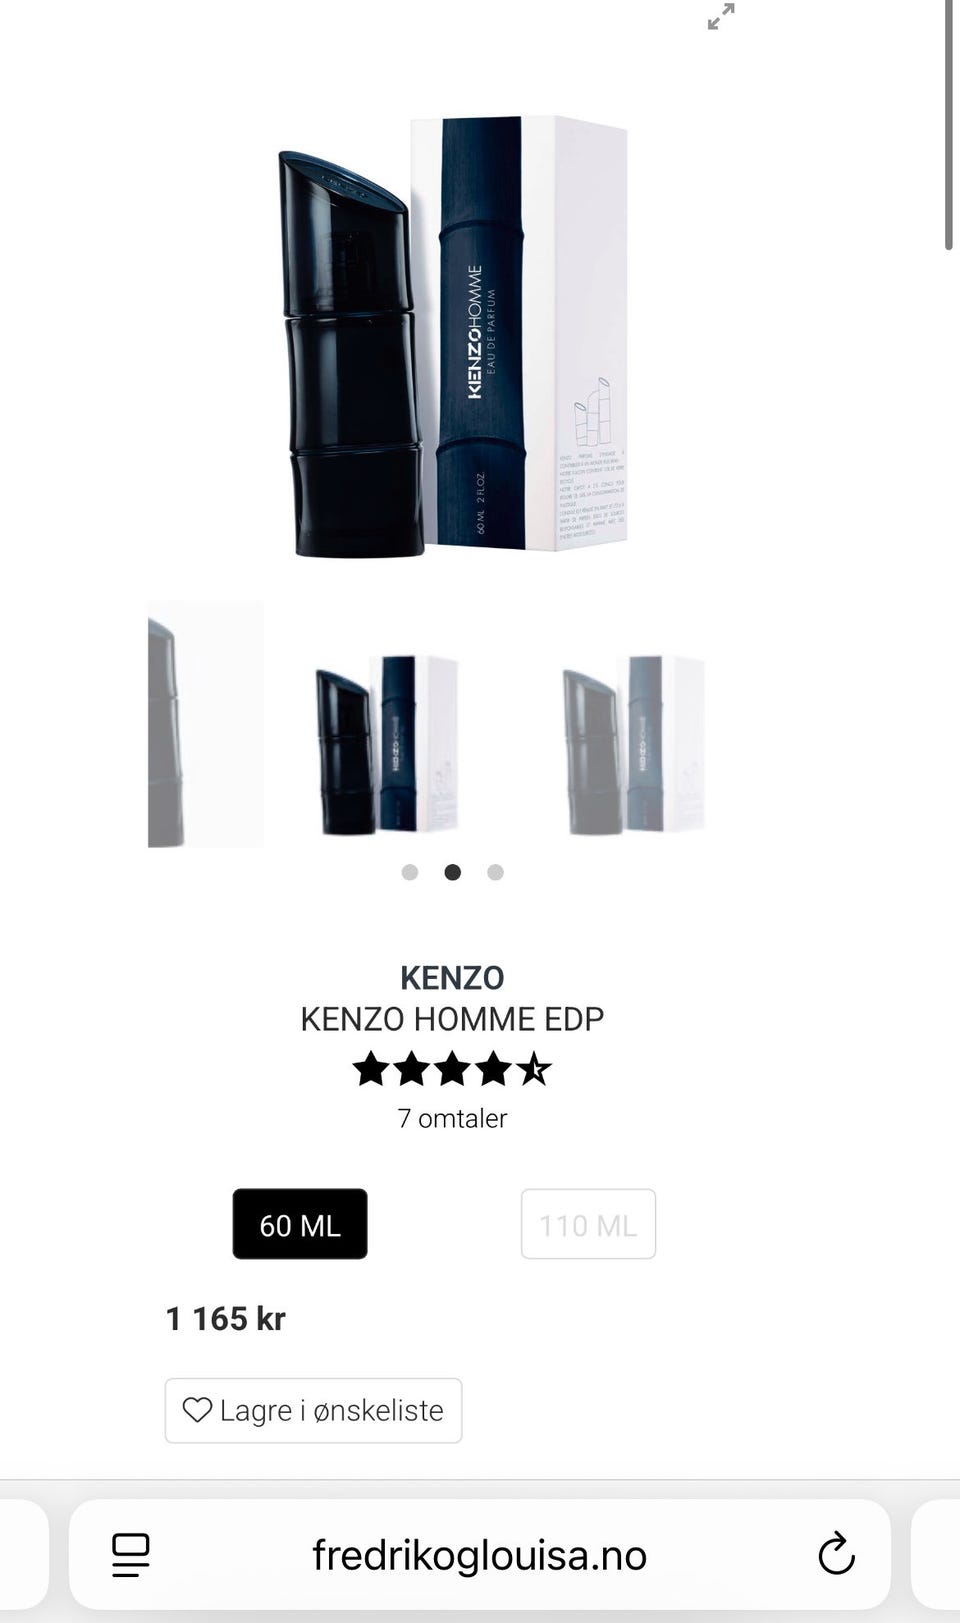The image size is (960, 1623).
Task: Select the 60 ML size option
Action: point(300,1224)
